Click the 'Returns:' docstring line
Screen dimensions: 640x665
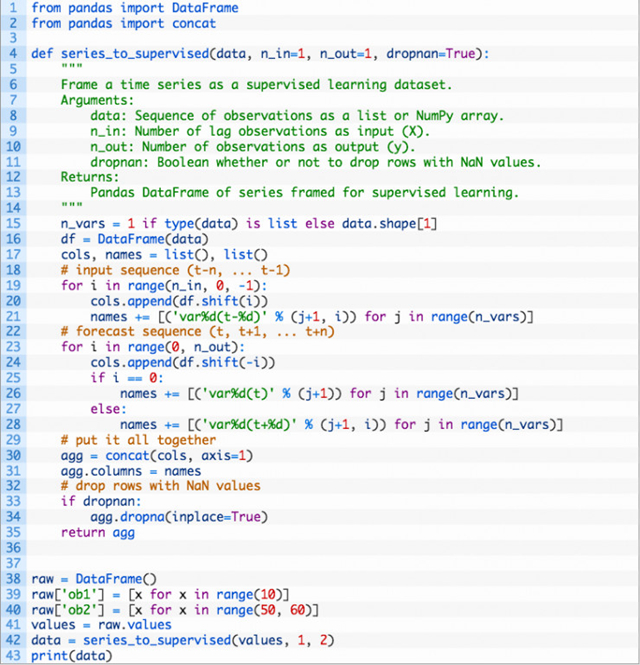(x=90, y=177)
